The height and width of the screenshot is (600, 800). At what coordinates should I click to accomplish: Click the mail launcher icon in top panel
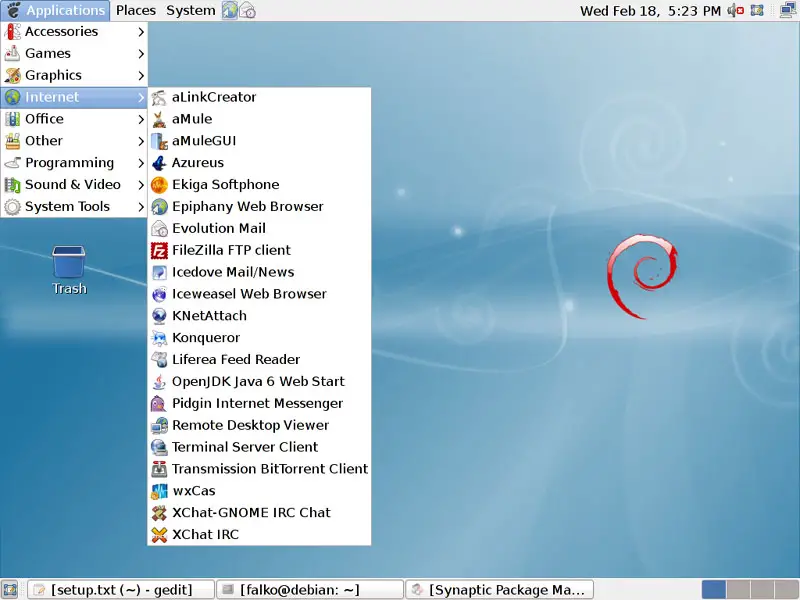(247, 10)
